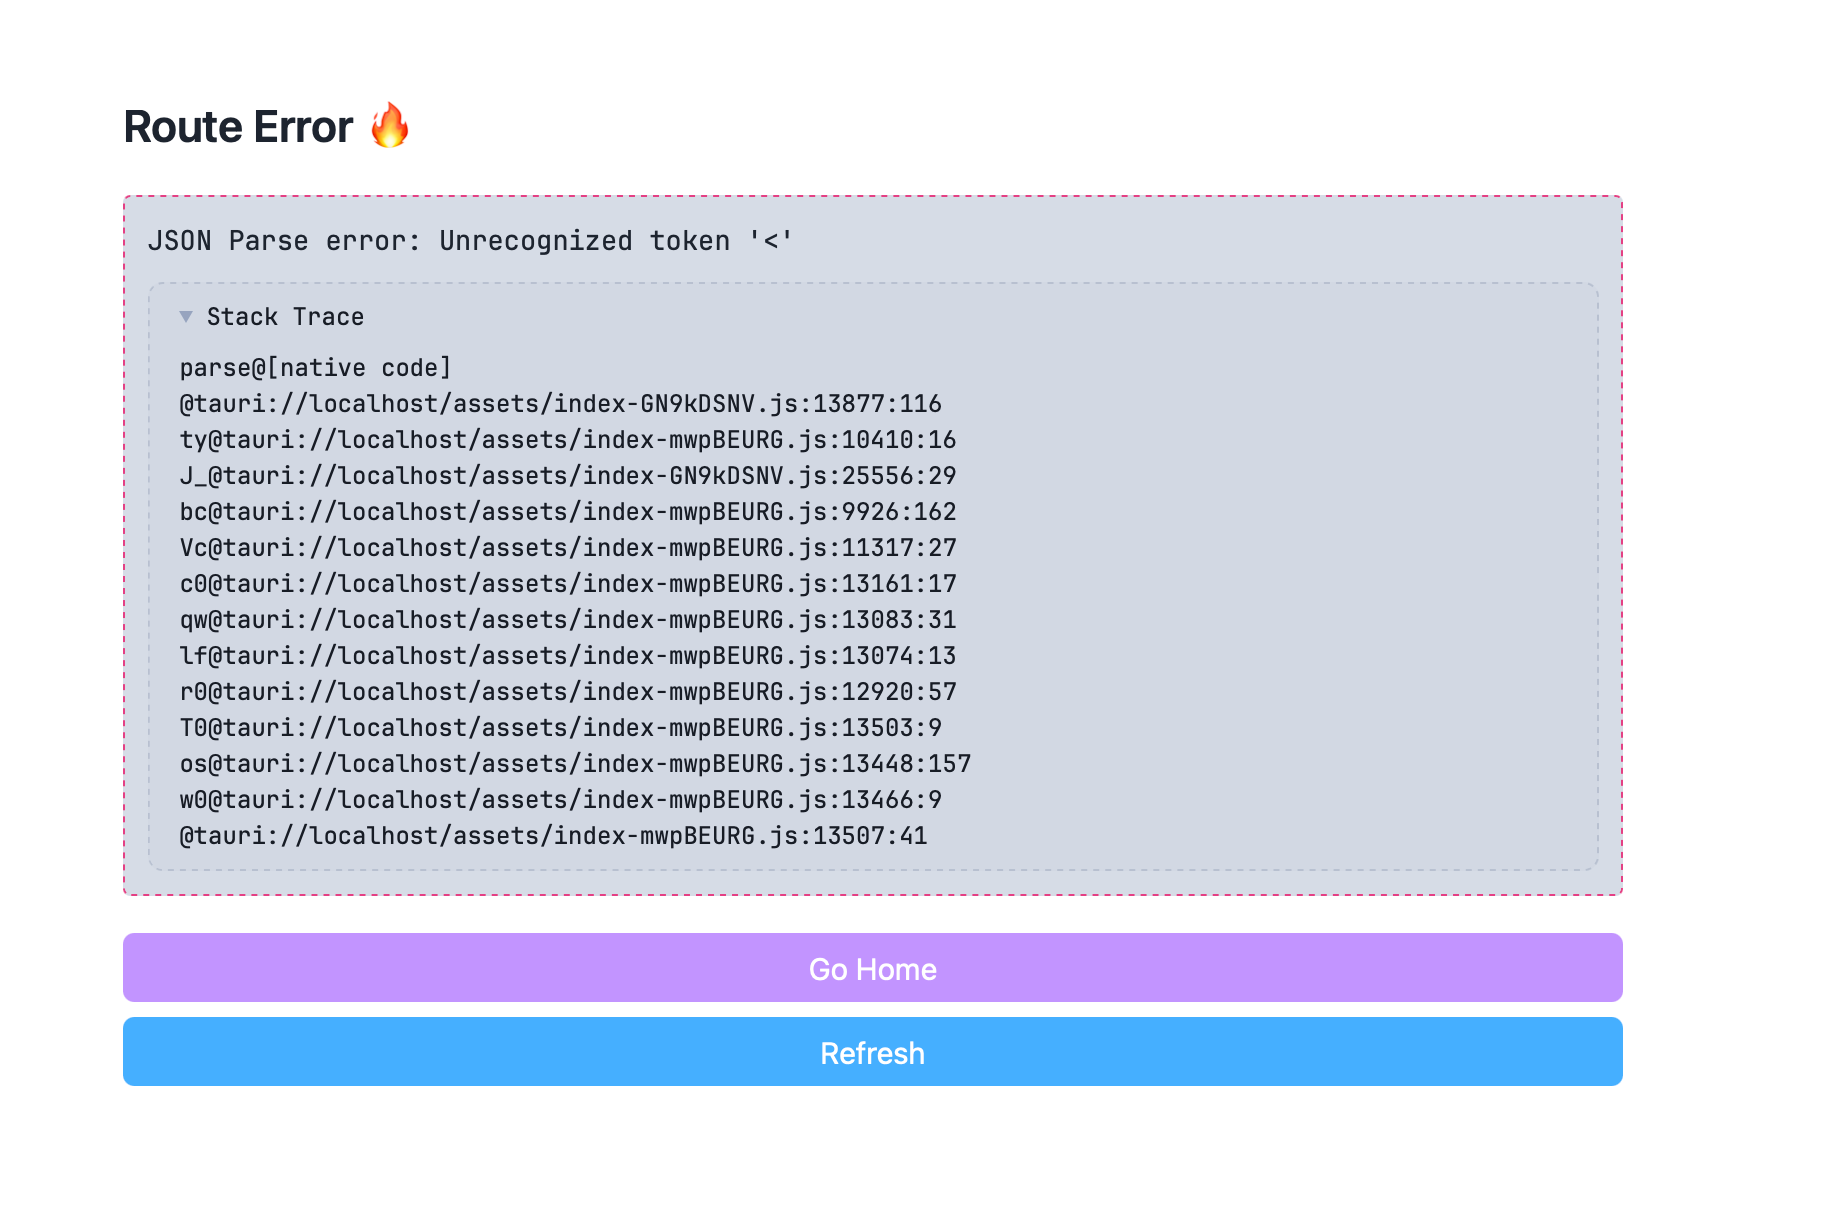This screenshot has height=1216, width=1822.
Task: Click the last trace line index-mwpBEURG.js:13507:41
Action: click(x=553, y=836)
